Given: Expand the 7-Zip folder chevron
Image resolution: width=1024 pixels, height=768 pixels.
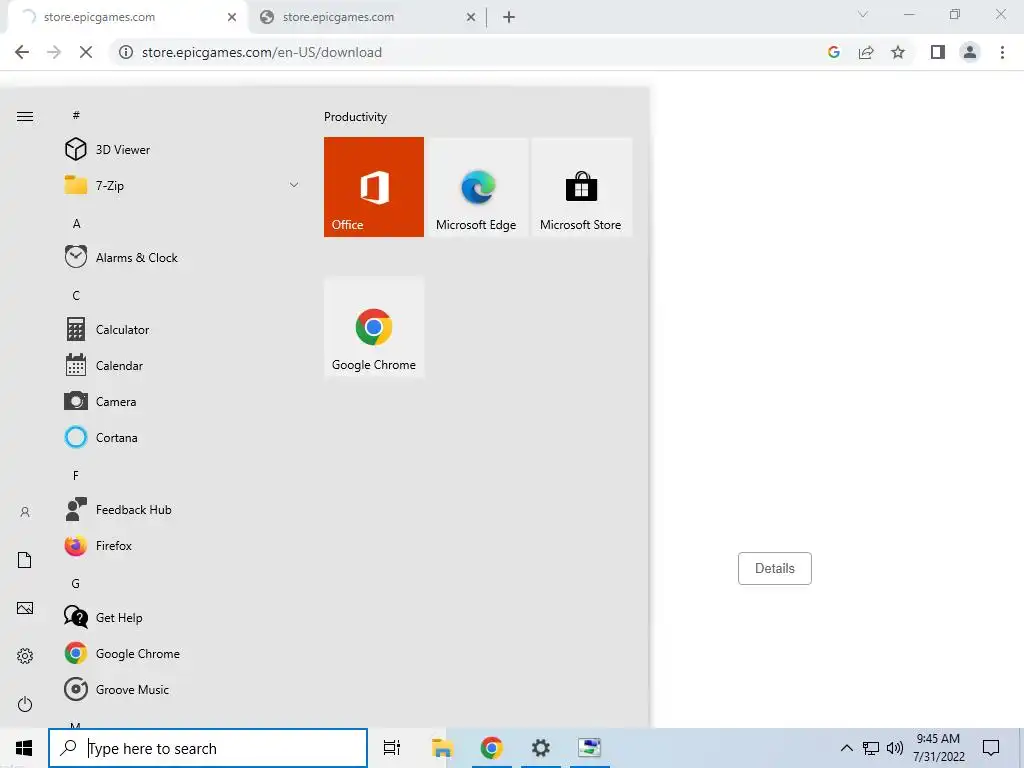Looking at the screenshot, I should tap(294, 185).
